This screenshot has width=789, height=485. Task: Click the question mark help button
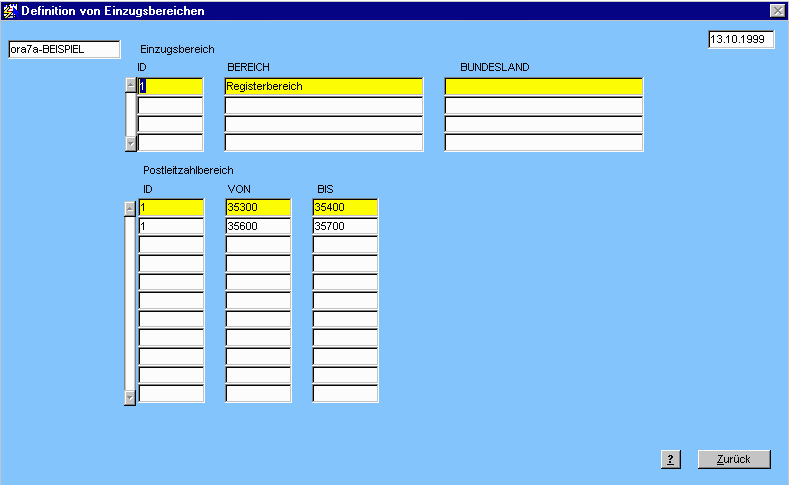(x=671, y=459)
